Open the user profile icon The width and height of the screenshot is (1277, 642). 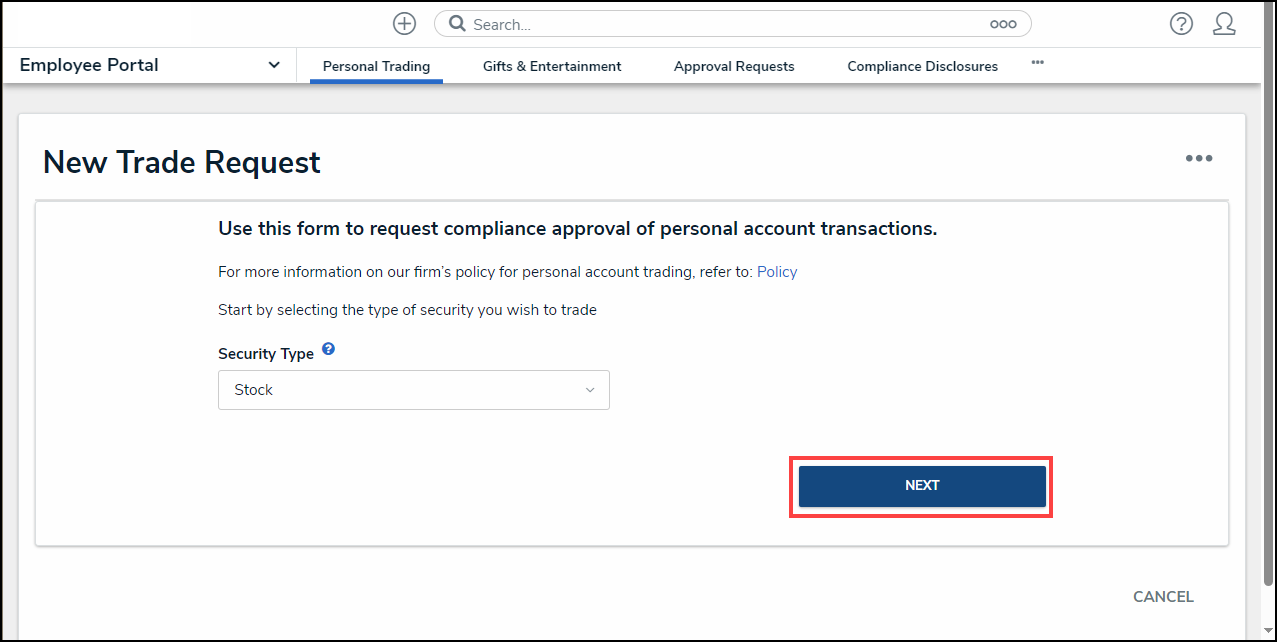(1224, 24)
